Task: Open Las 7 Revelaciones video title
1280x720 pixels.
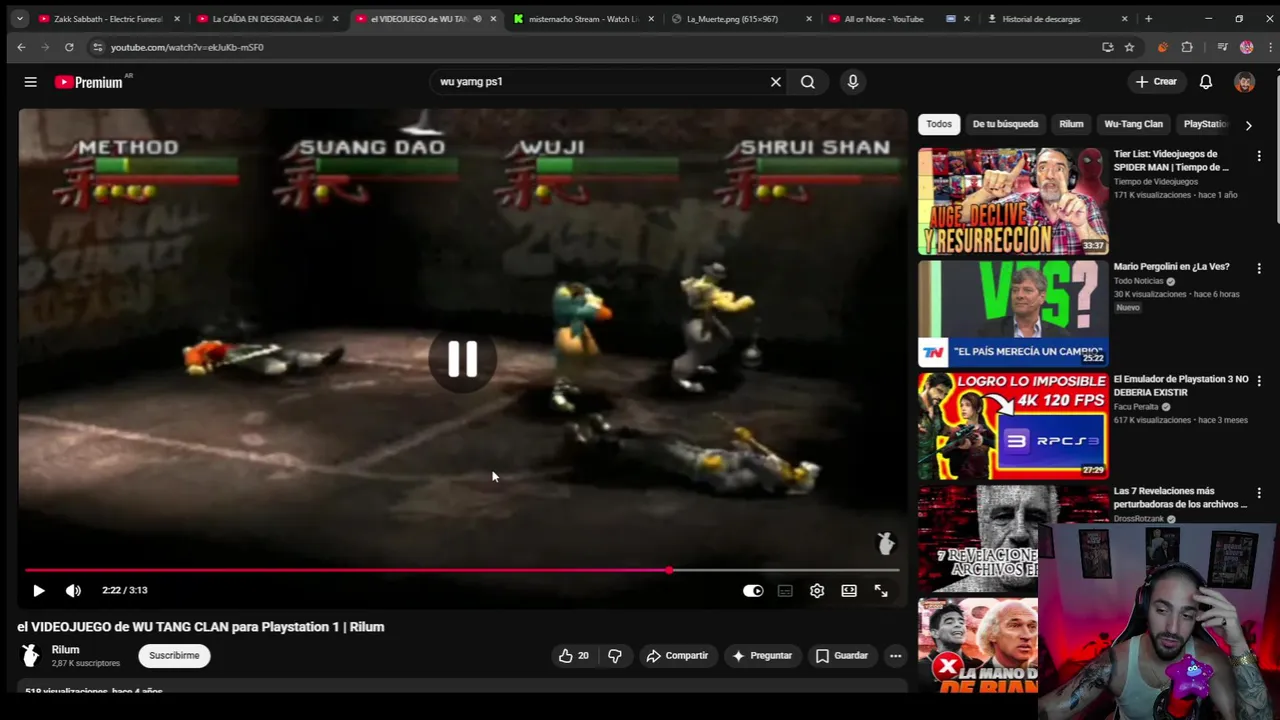Action: pyautogui.click(x=1180, y=498)
